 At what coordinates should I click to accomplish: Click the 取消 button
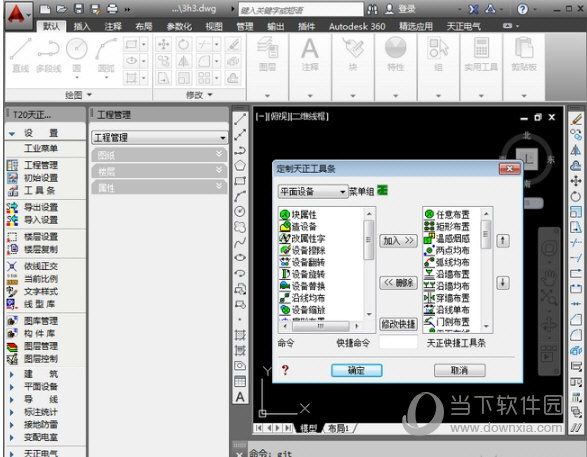(x=460, y=370)
